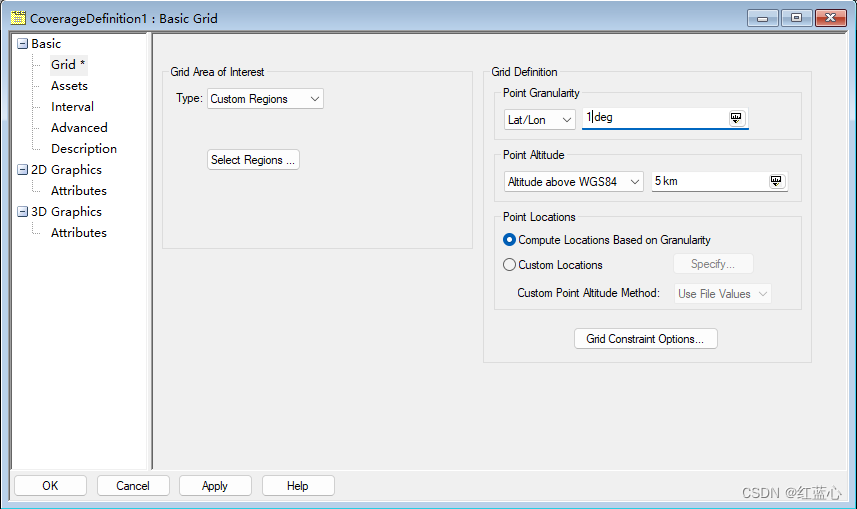Open the Grid Area Type dropdown
Viewport: 857px width, 509px height.
(x=265, y=99)
